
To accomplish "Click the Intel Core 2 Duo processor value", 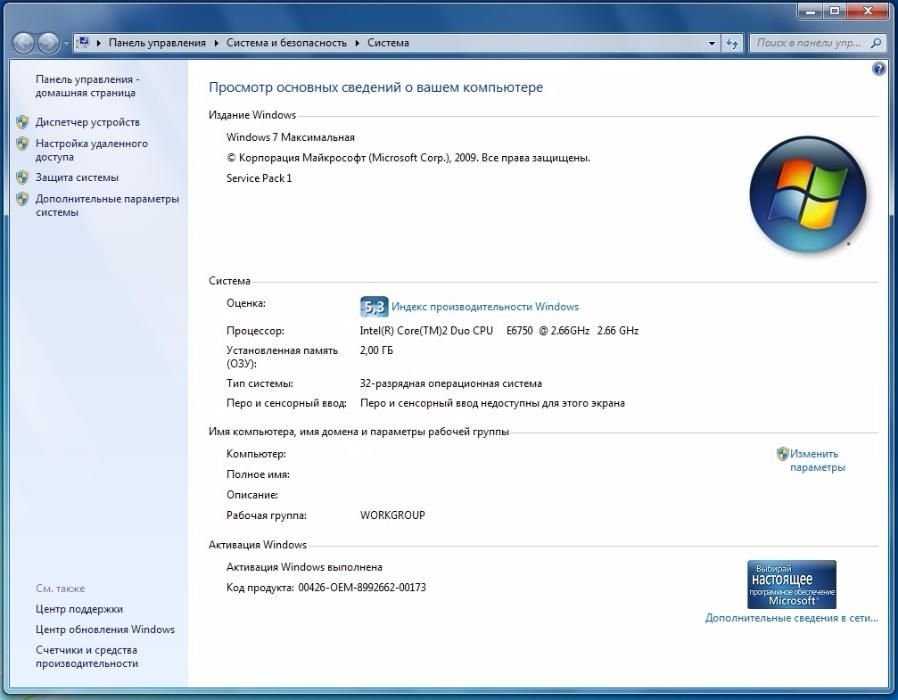I will [499, 331].
